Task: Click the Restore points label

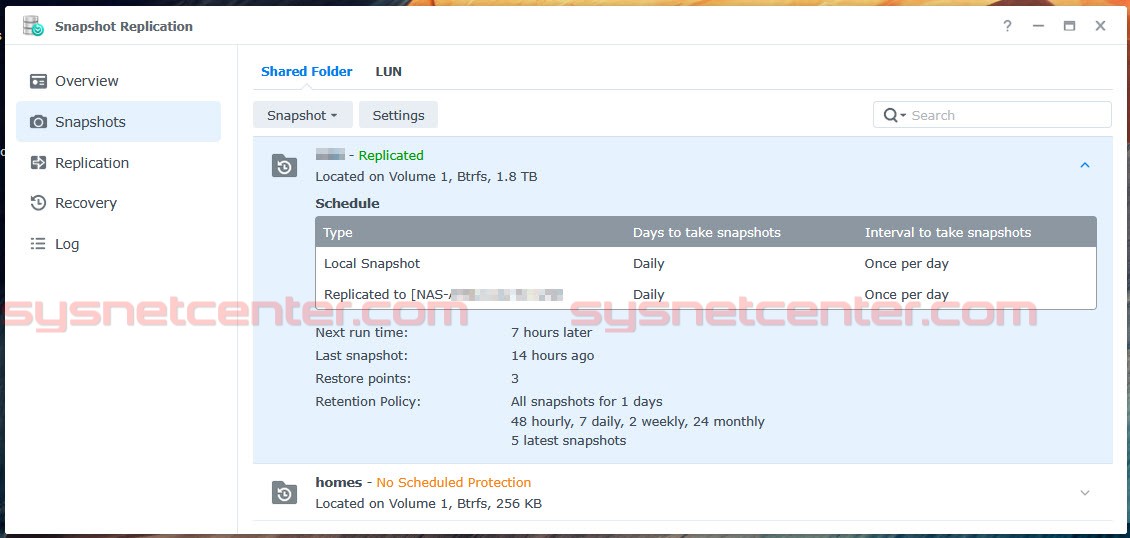Action: click(x=363, y=379)
